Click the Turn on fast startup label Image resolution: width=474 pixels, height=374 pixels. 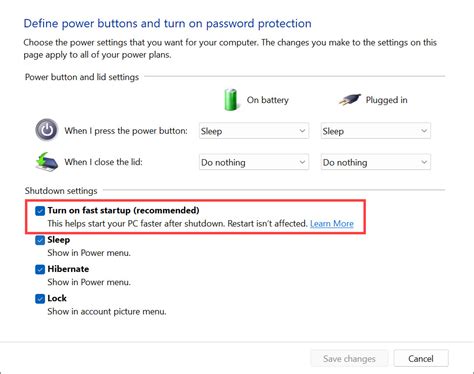[123, 210]
